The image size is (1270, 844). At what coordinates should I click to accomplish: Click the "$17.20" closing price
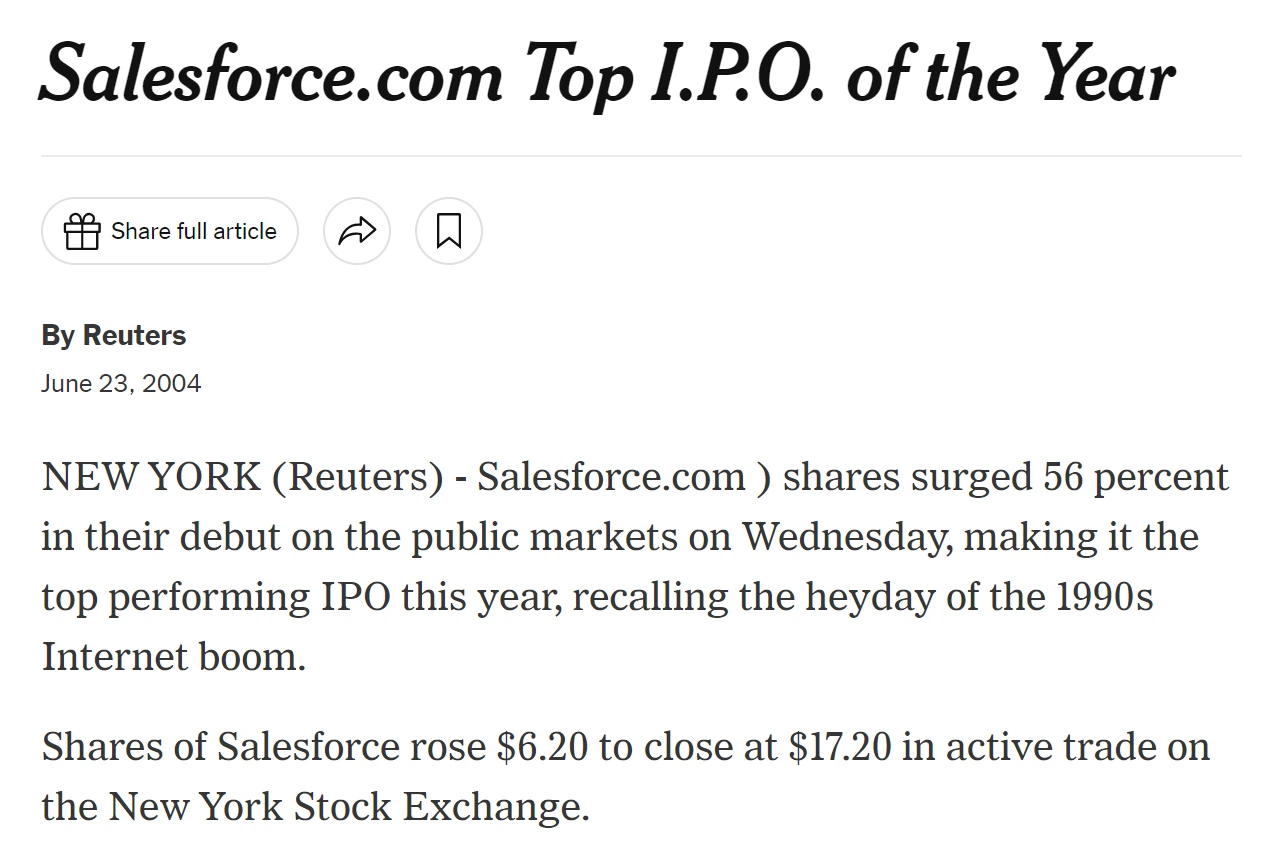pos(839,748)
